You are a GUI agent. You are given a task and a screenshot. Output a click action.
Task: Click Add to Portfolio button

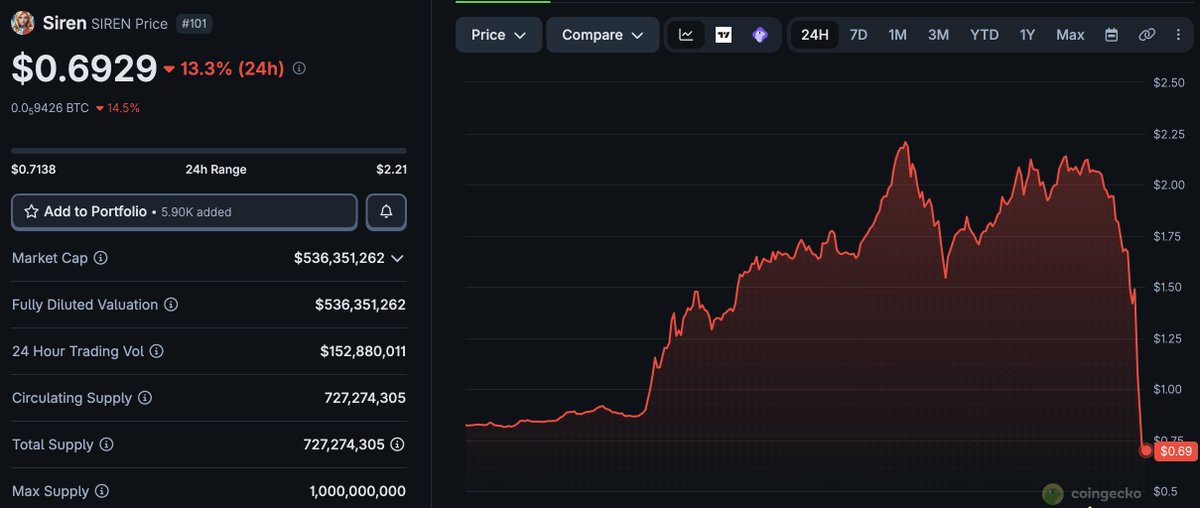coord(184,212)
